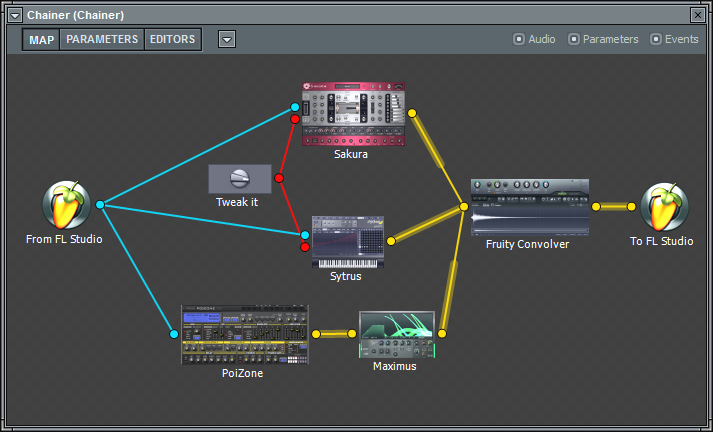
Task: Click the From FL Studio blue event output port
Action: 100,205
